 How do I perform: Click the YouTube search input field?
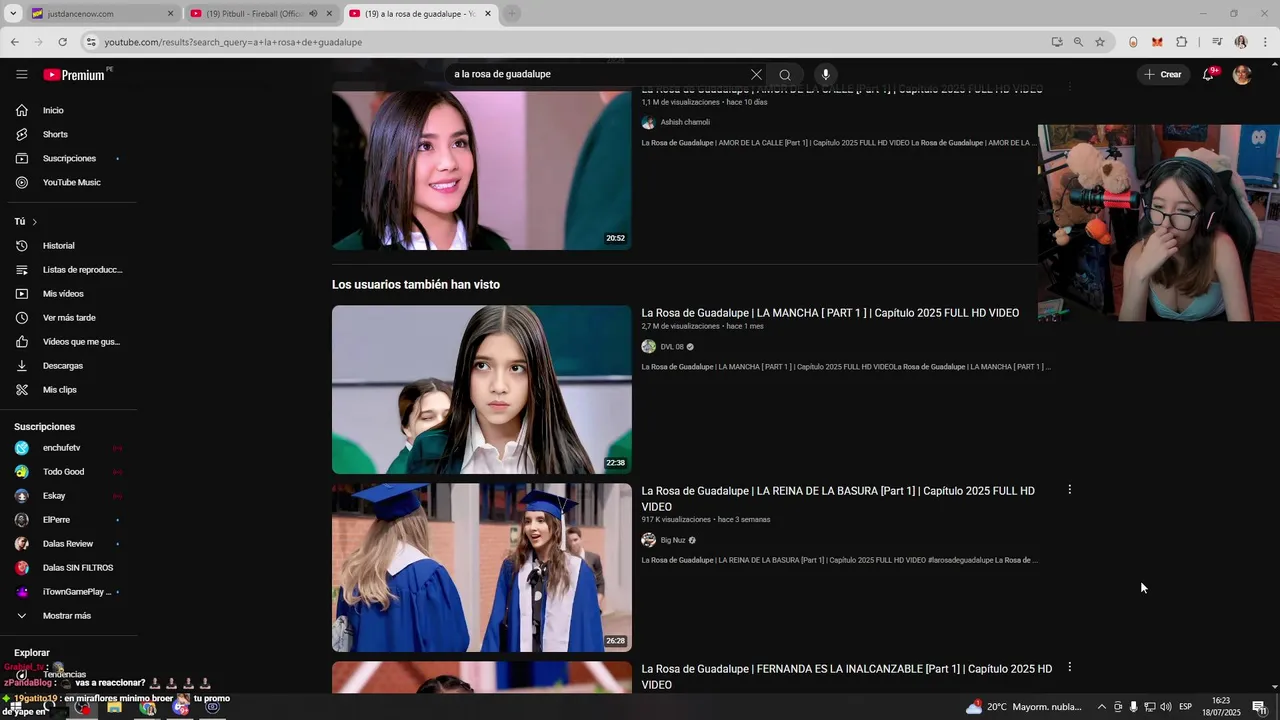click(598, 74)
